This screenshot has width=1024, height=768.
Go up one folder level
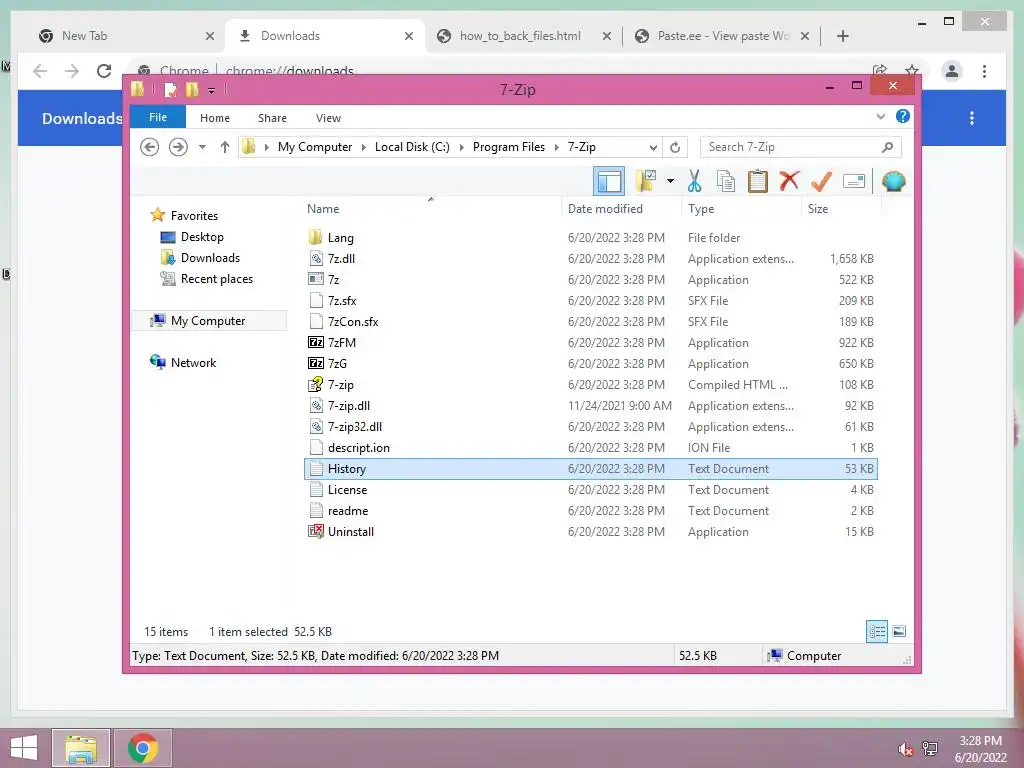[x=225, y=147]
